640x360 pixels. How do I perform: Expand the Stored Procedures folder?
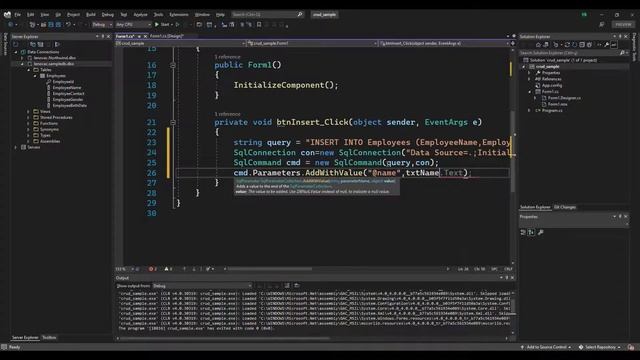pyautogui.click(x=29, y=118)
